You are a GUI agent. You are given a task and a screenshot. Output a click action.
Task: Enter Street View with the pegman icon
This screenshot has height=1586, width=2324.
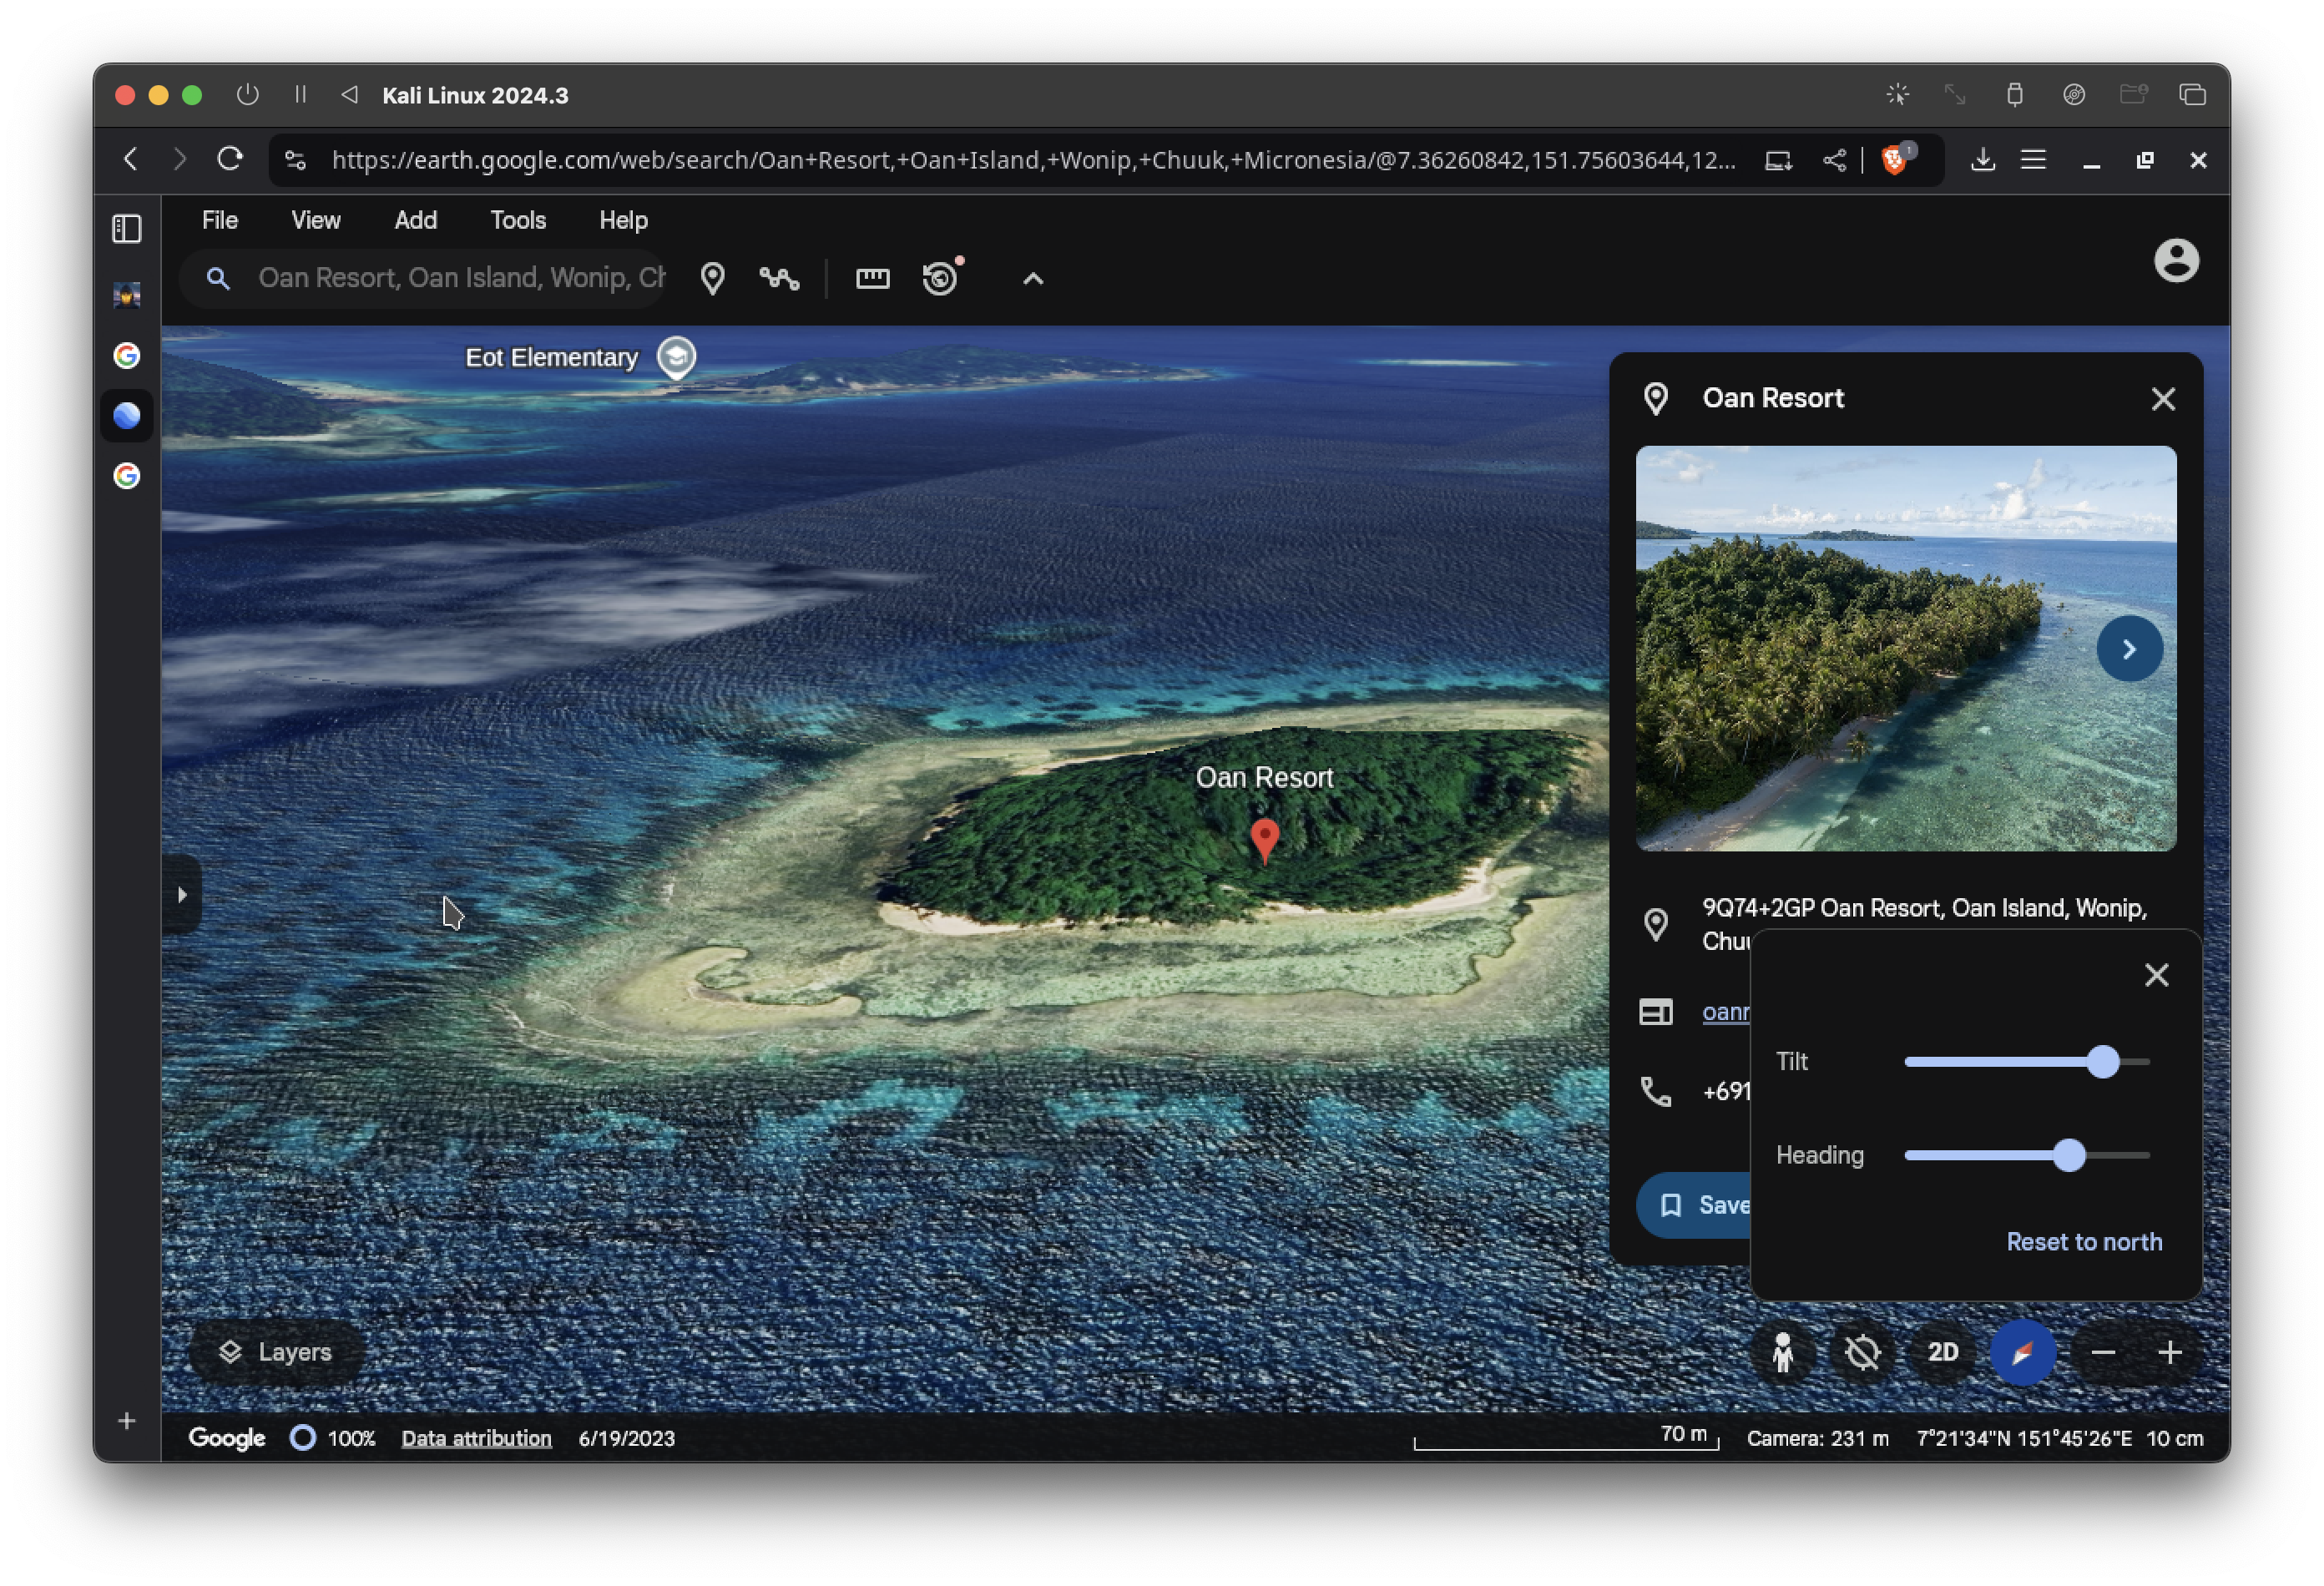1782,1353
